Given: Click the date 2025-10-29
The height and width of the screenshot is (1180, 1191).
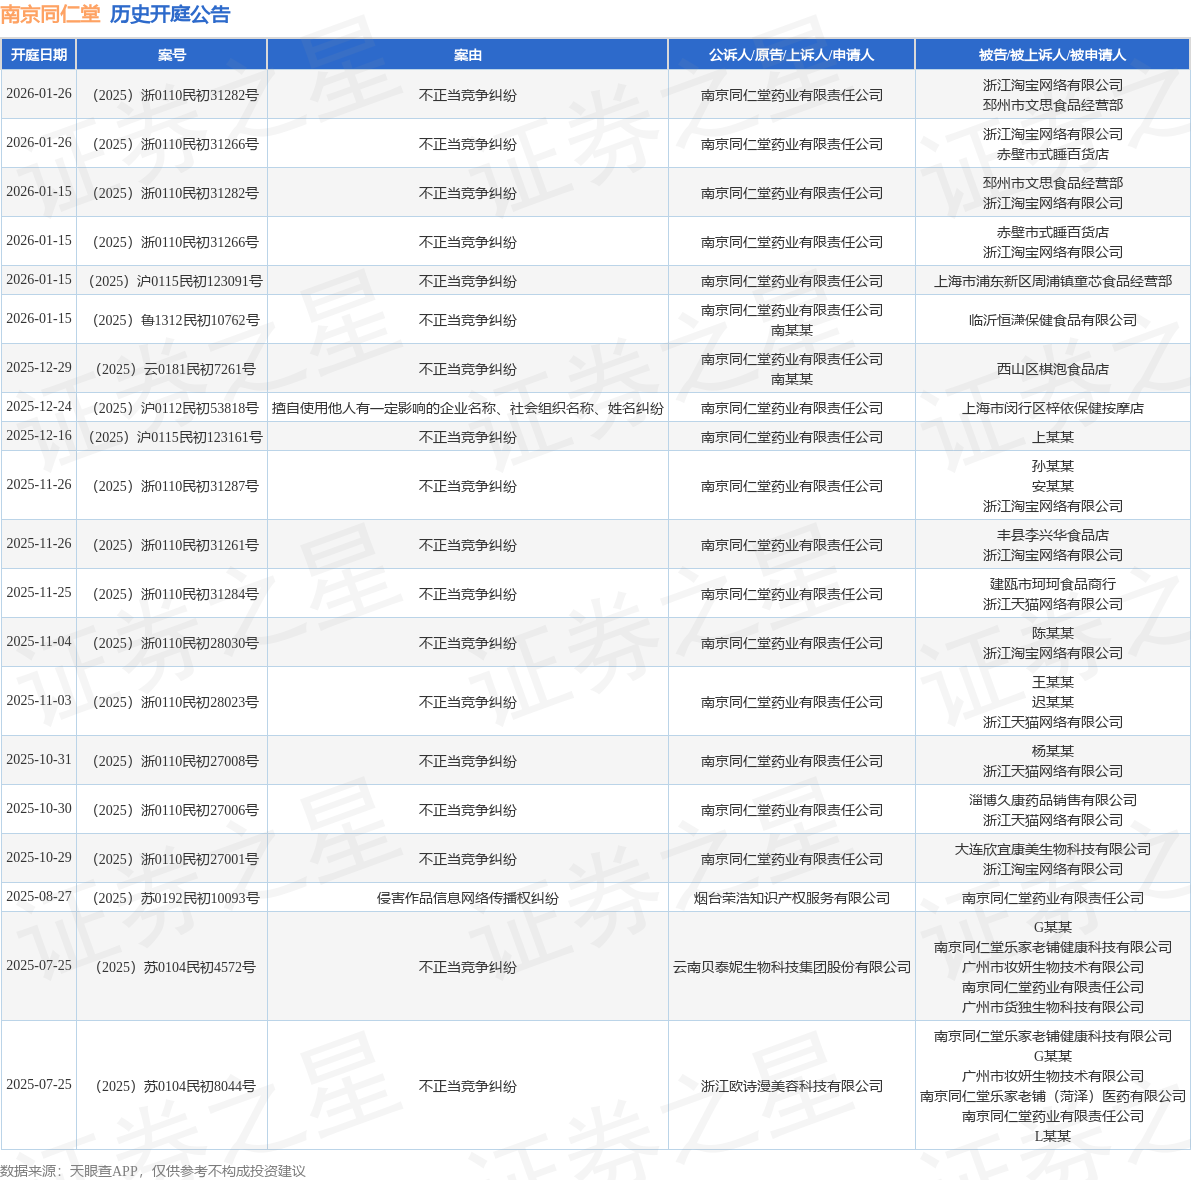Looking at the screenshot, I should (39, 857).
